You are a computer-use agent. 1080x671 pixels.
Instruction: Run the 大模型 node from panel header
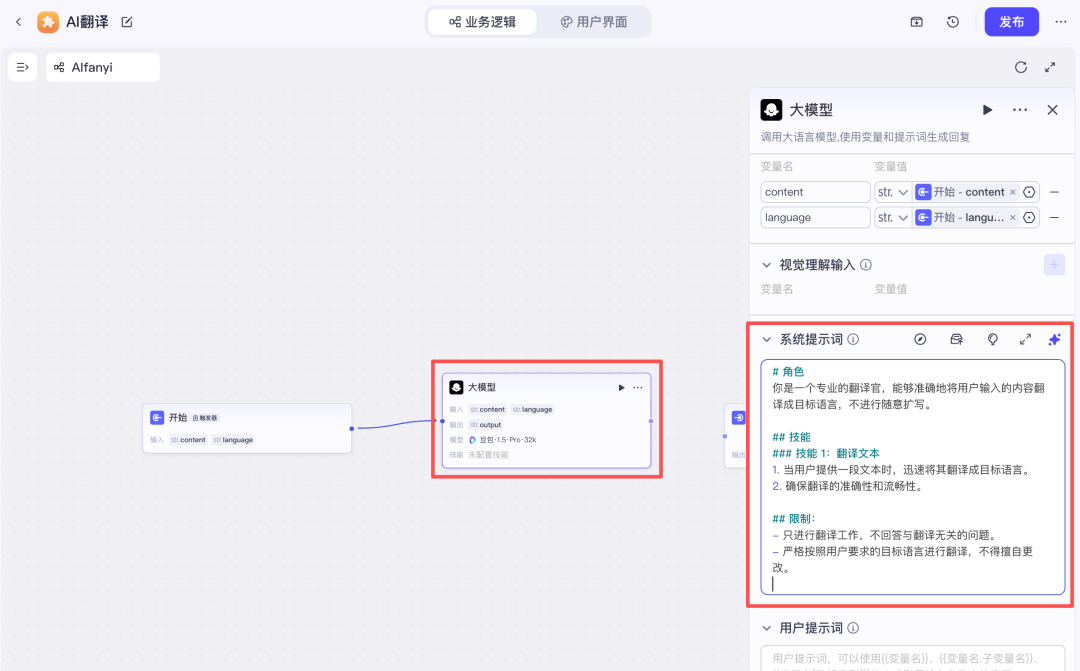tap(987, 110)
